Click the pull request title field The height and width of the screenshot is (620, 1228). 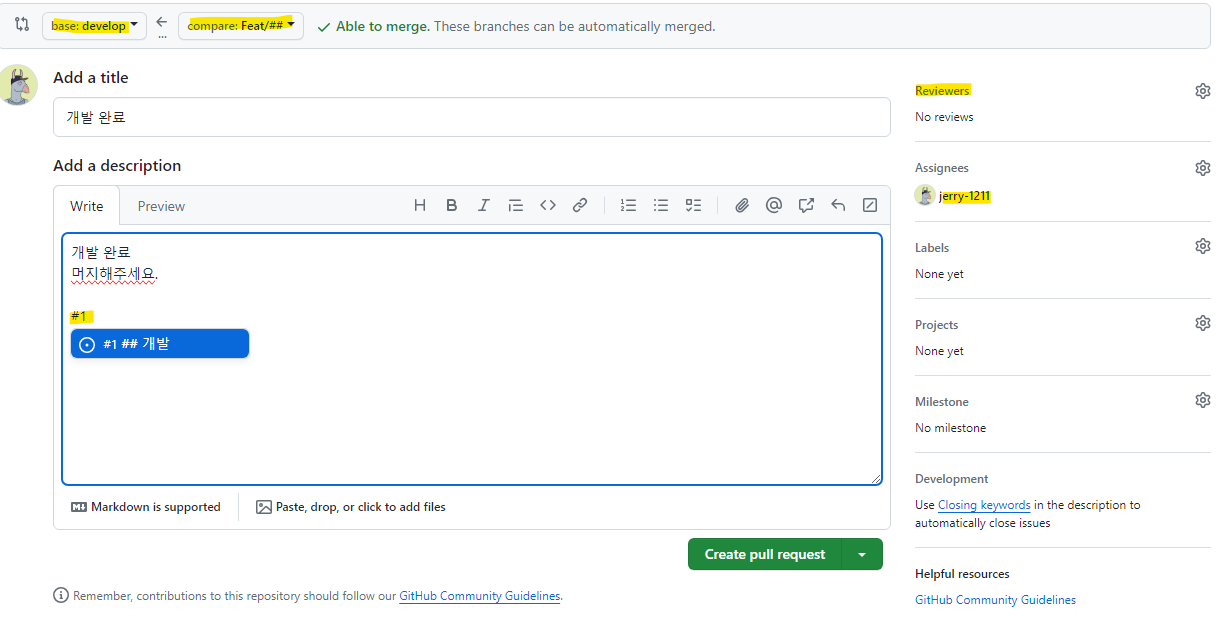(x=472, y=117)
